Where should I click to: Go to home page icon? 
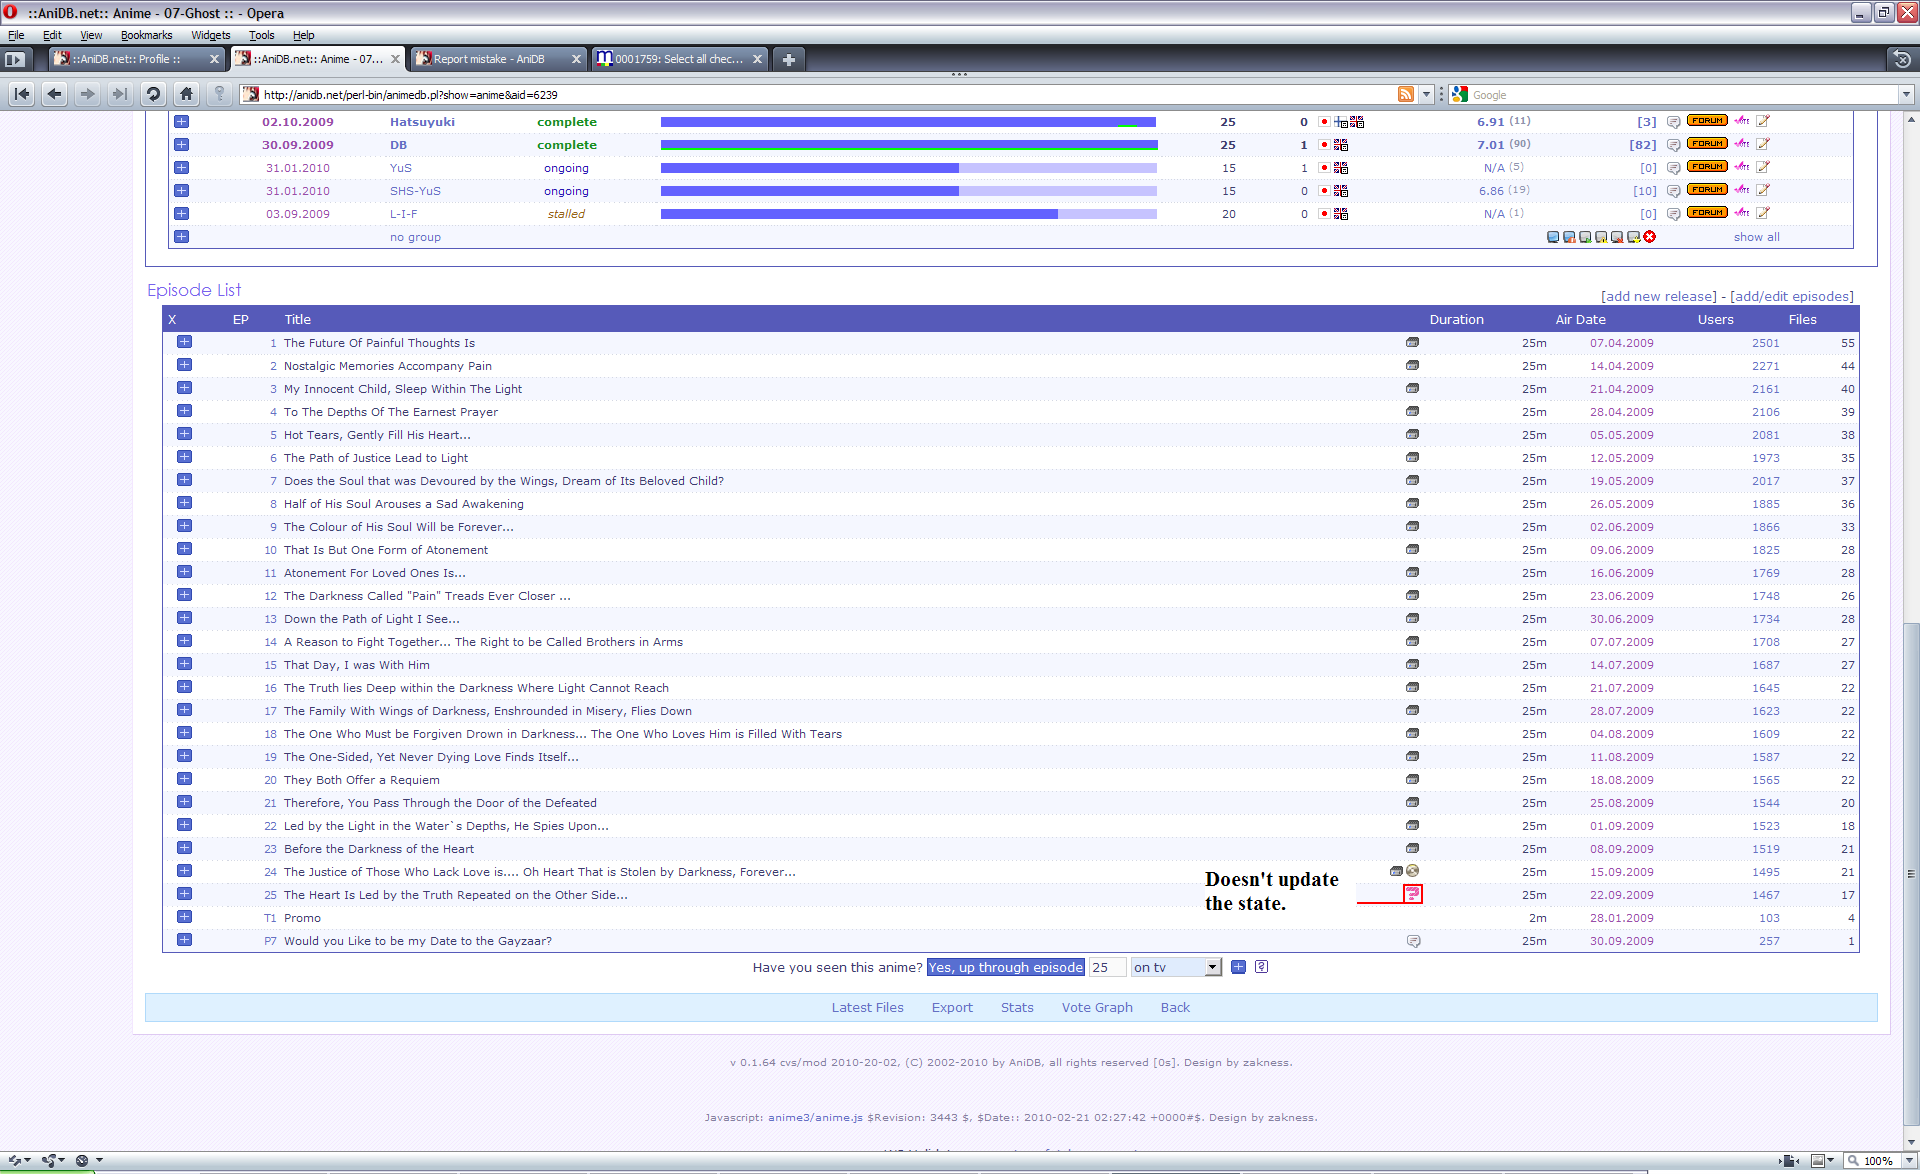(186, 94)
